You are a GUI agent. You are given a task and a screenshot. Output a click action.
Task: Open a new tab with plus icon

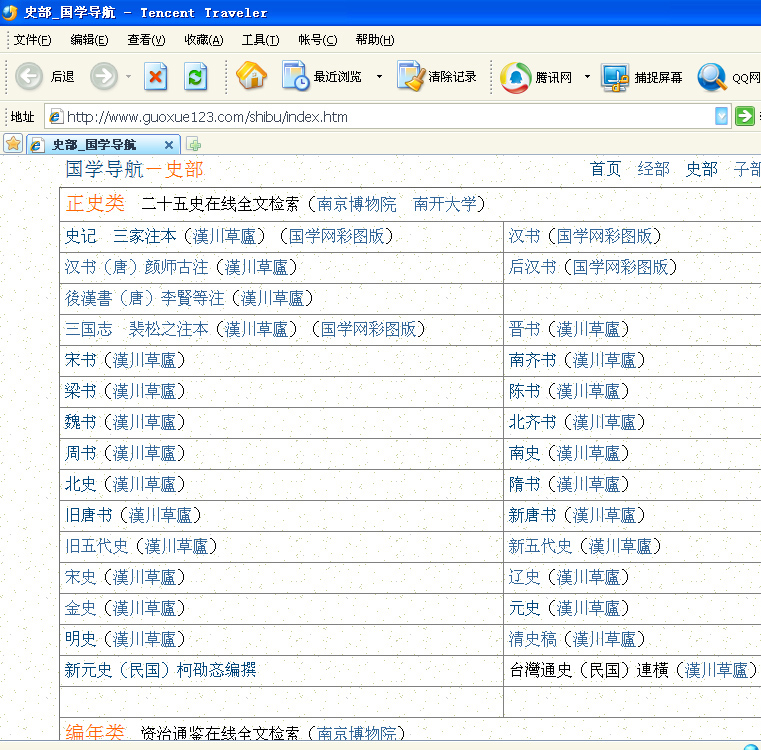coord(194,145)
